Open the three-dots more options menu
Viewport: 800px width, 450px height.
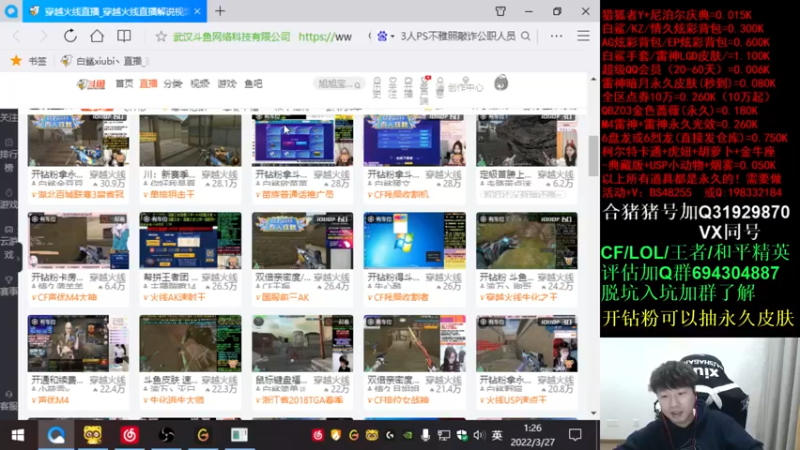[556, 36]
